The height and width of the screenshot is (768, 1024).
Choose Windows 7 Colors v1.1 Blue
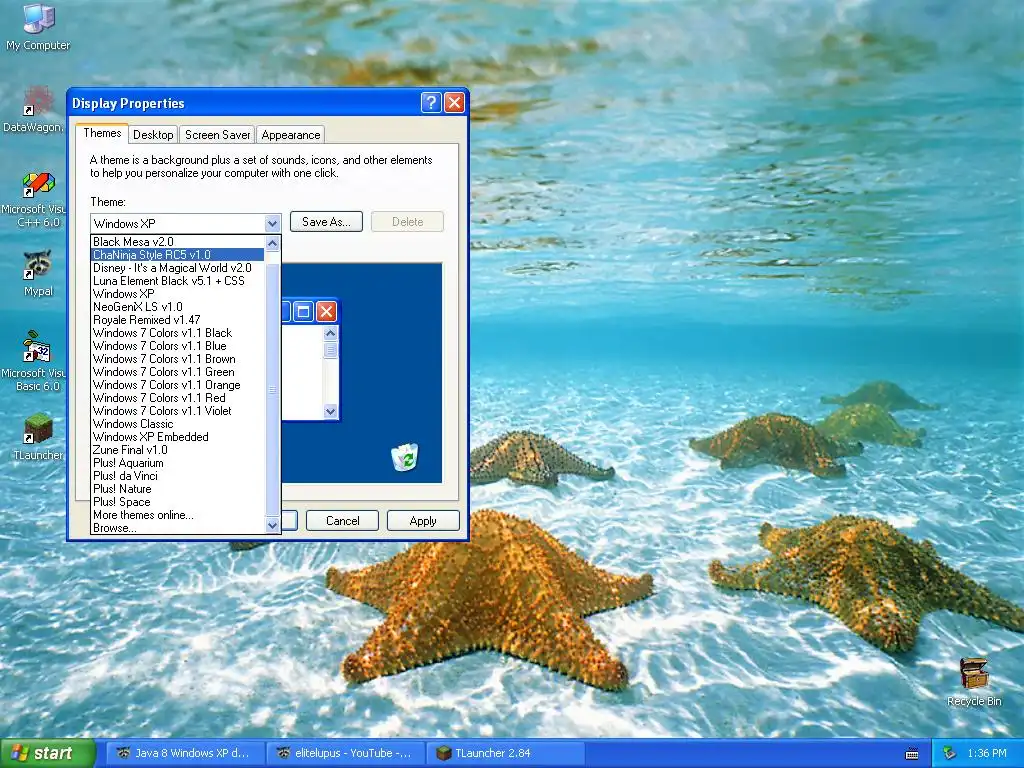coord(178,346)
